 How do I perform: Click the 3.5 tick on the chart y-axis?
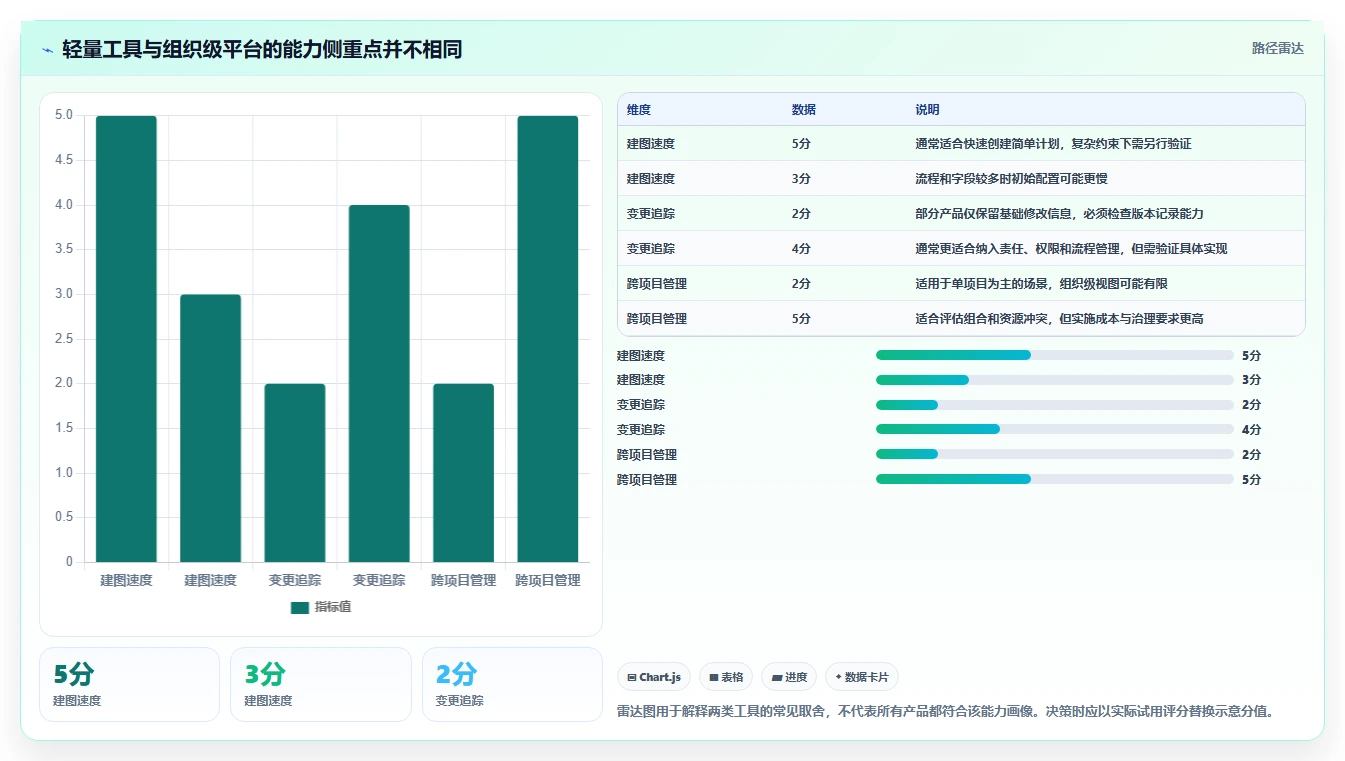point(64,249)
